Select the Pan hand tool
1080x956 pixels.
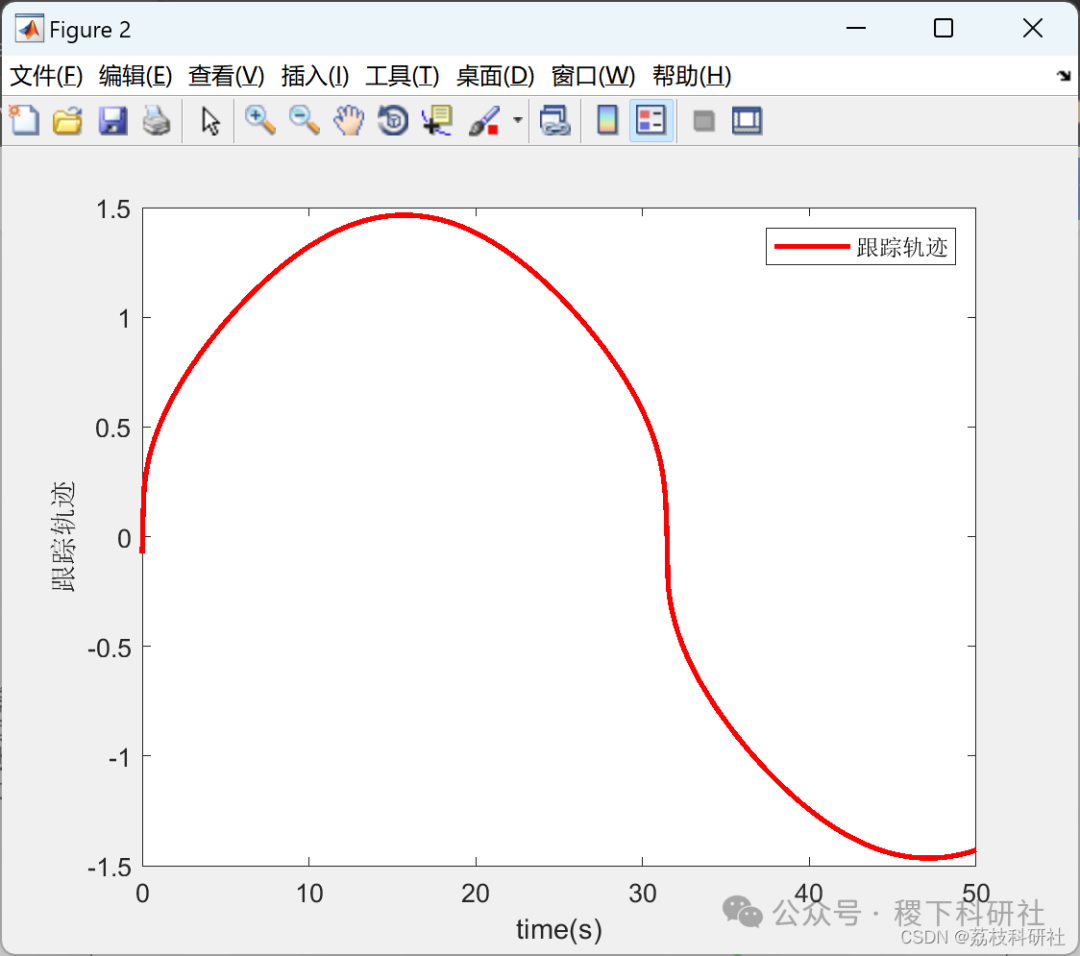tap(349, 121)
